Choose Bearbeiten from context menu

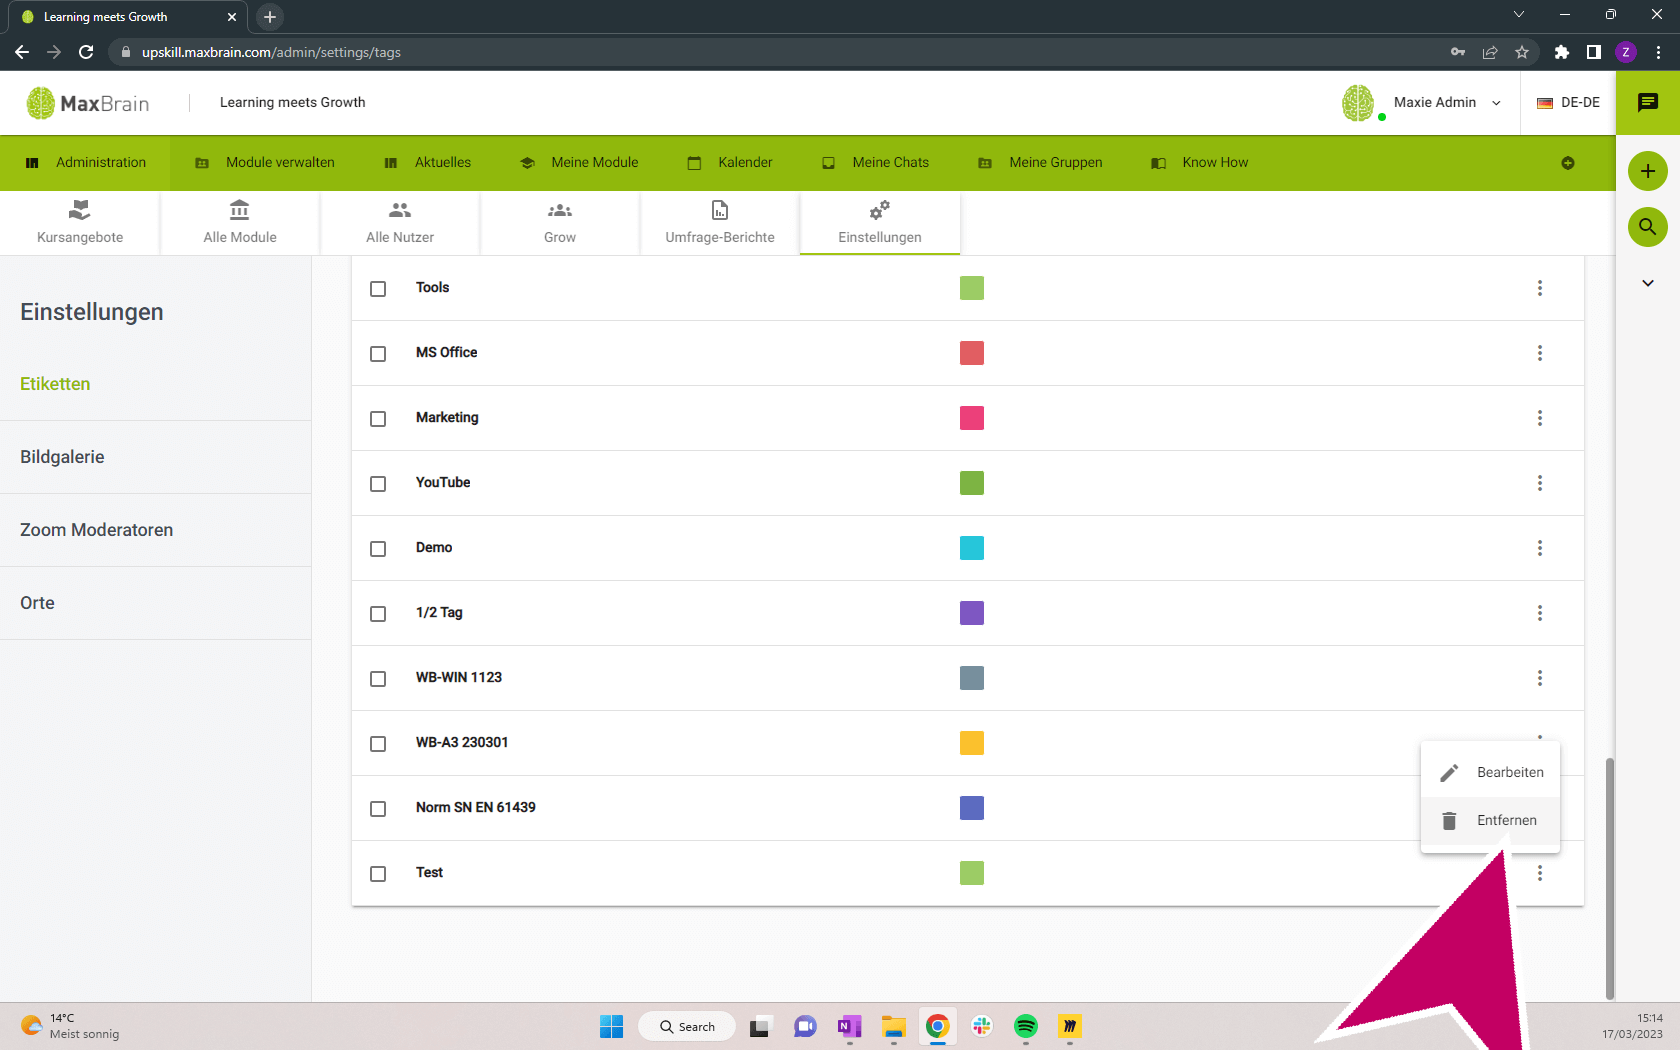(x=1490, y=773)
